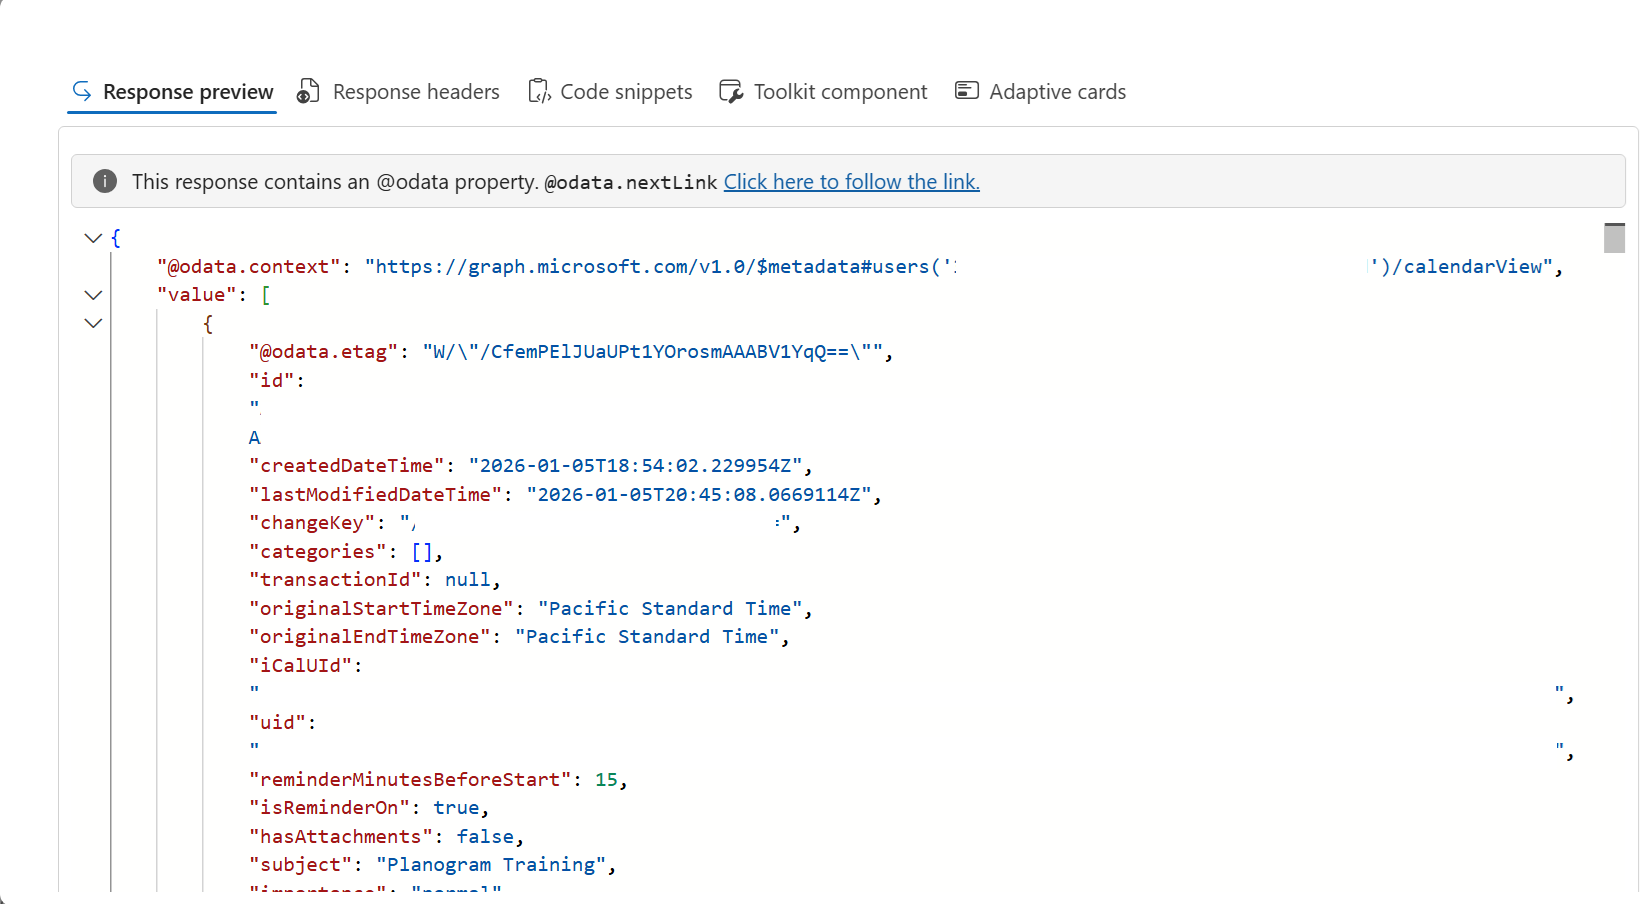Click the "lastModifiedDateTime" key
Screen dimensions: 1642x904
tap(376, 495)
